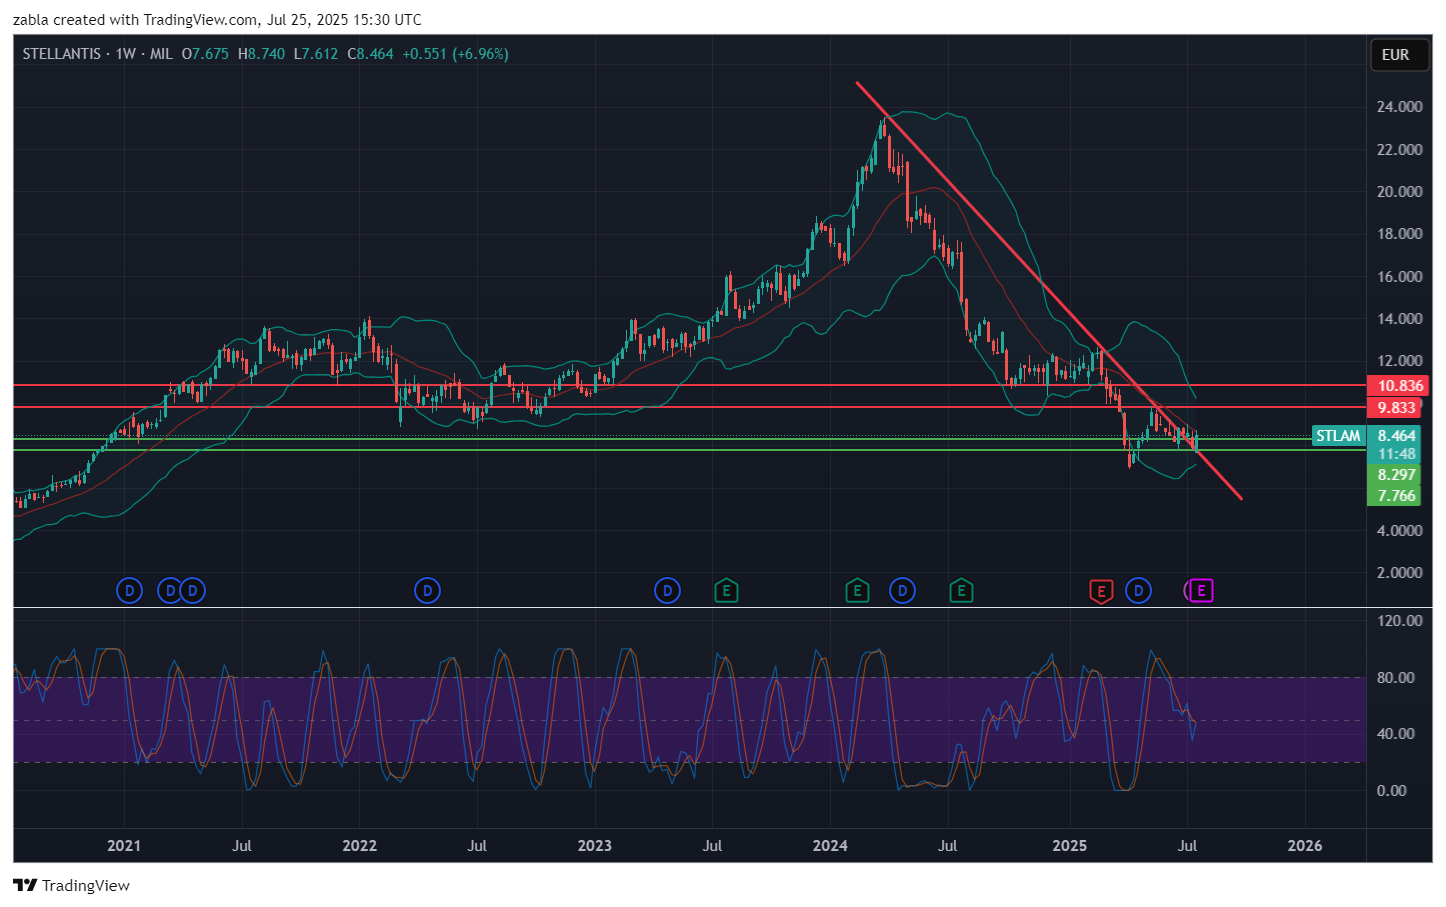Click the STELLANTIS symbol title

click(x=61, y=54)
